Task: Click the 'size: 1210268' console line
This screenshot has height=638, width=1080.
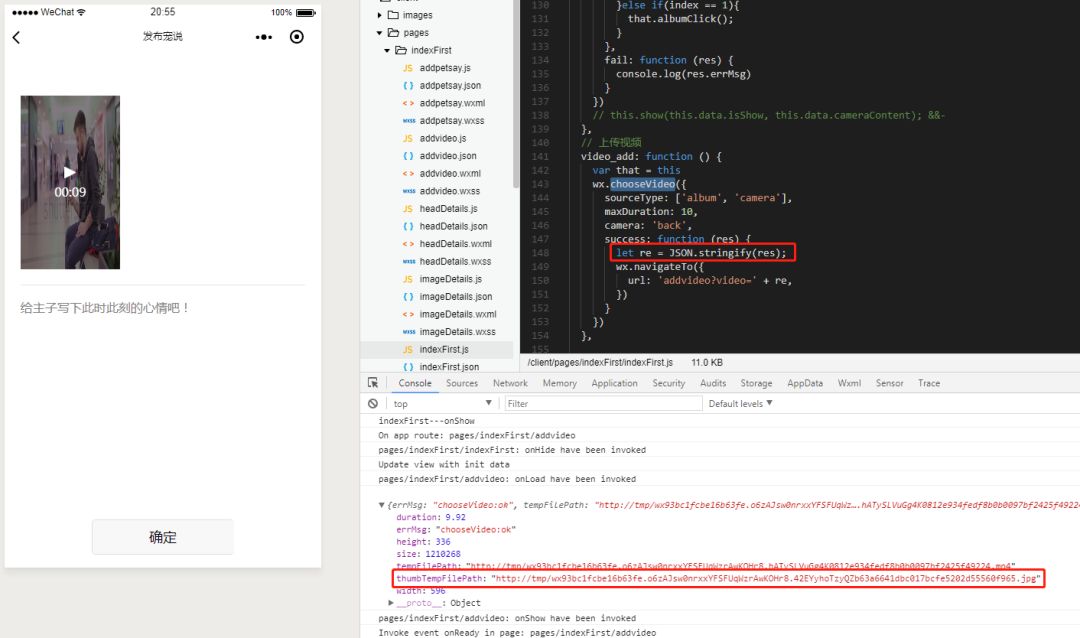Action: tap(428, 554)
